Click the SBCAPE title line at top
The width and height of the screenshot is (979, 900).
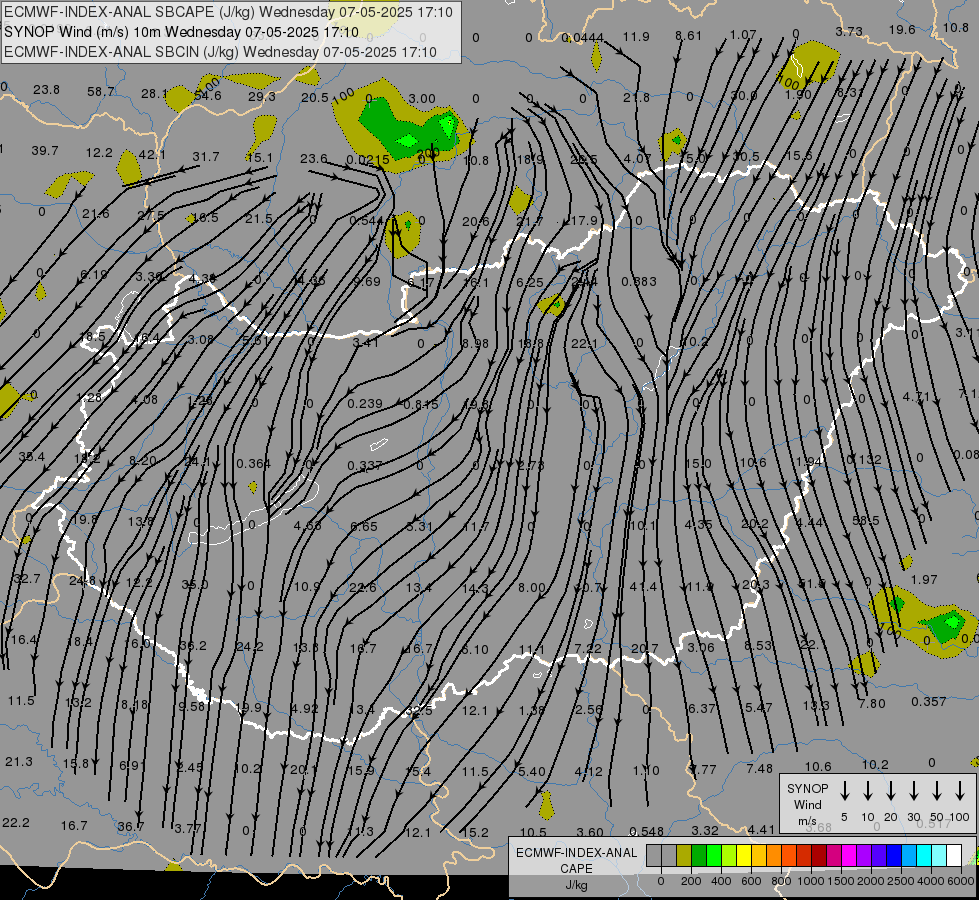click(x=229, y=12)
